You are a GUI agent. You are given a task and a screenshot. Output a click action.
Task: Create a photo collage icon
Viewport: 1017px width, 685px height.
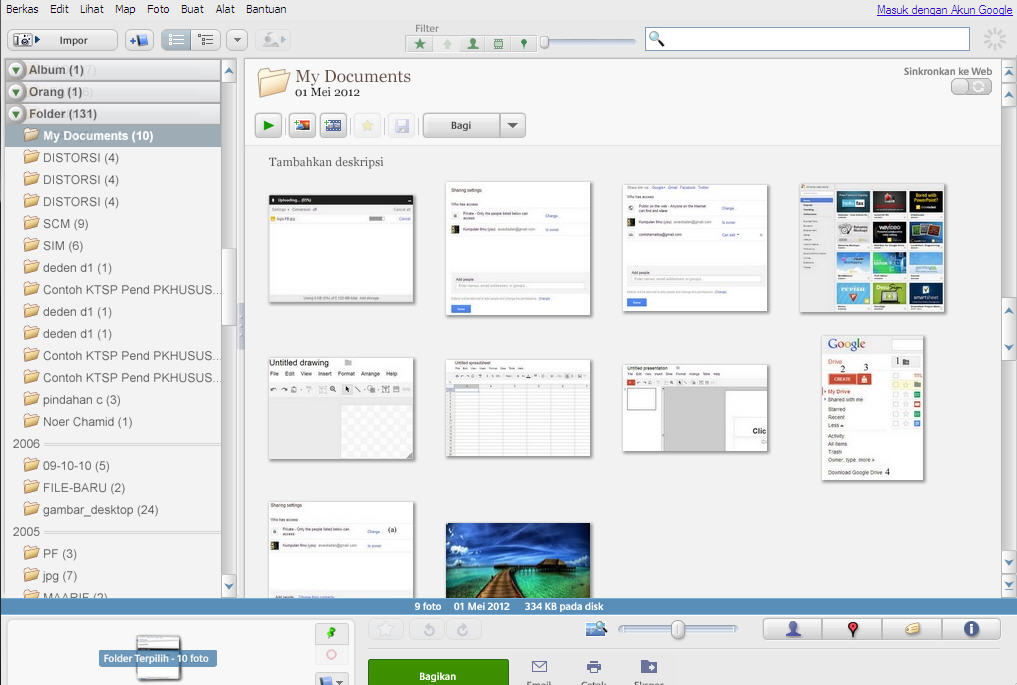(x=302, y=126)
